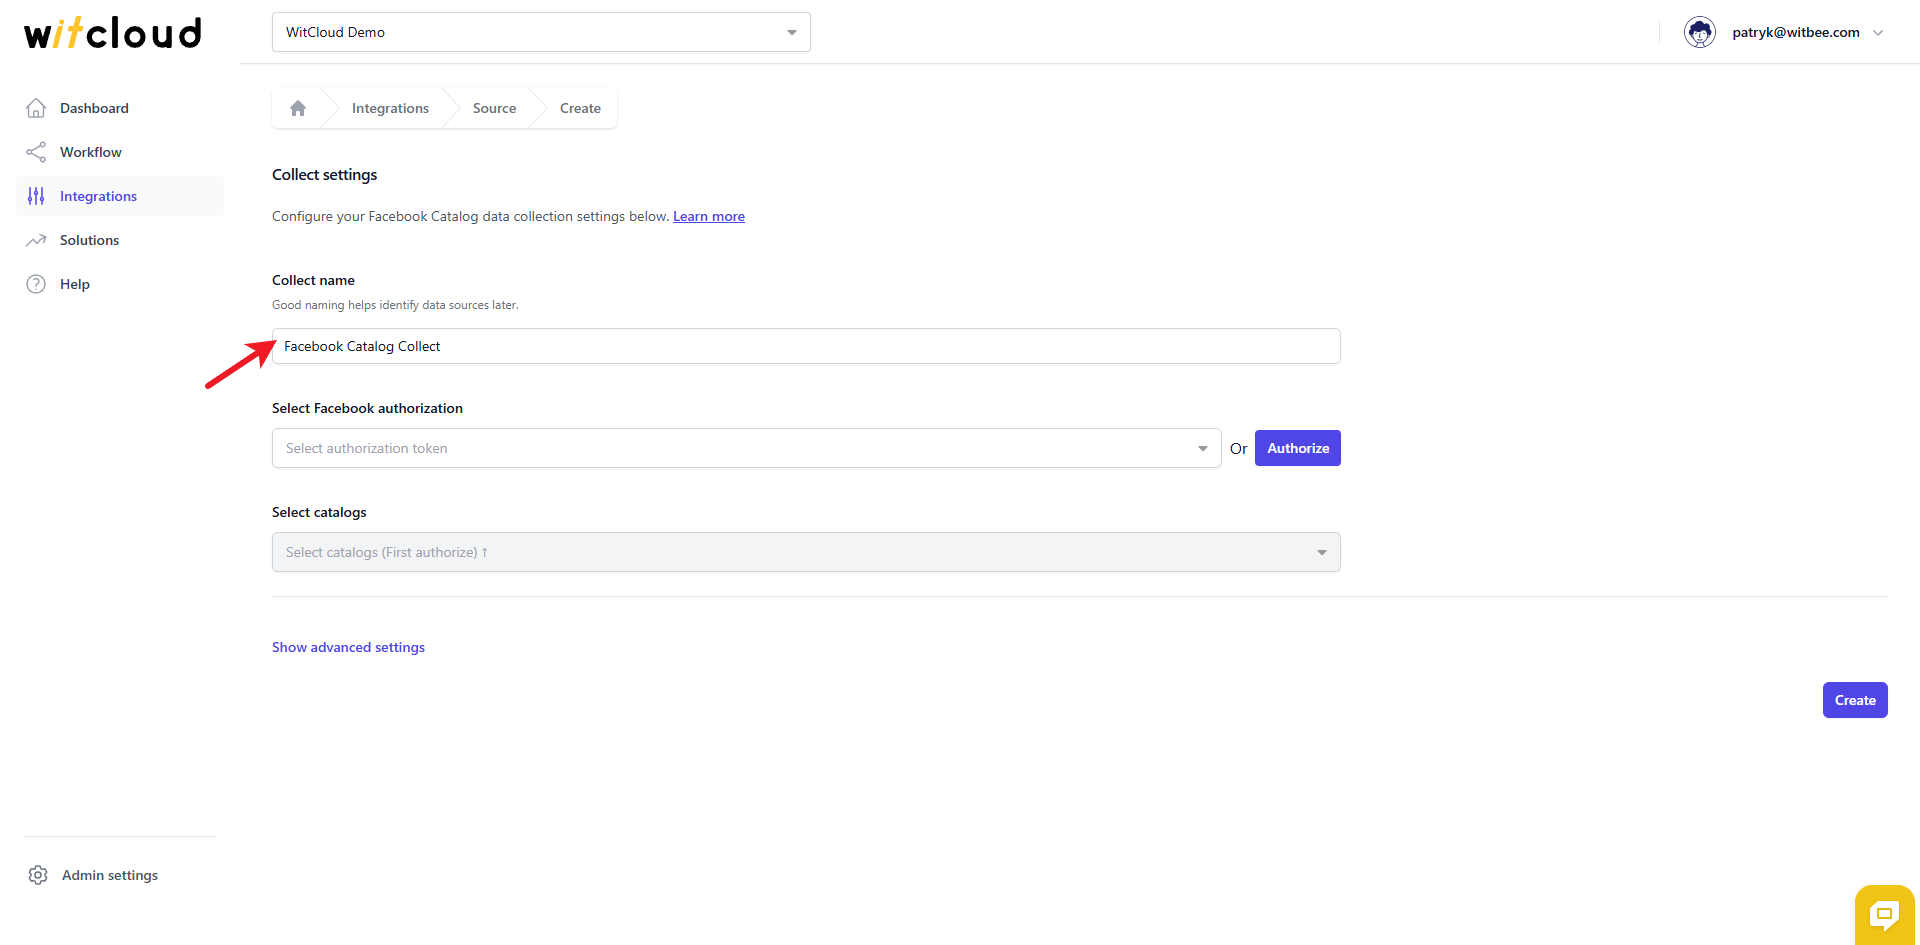Viewport: 1920px width, 945px height.
Task: Focus the Collect name input field
Action: [806, 346]
